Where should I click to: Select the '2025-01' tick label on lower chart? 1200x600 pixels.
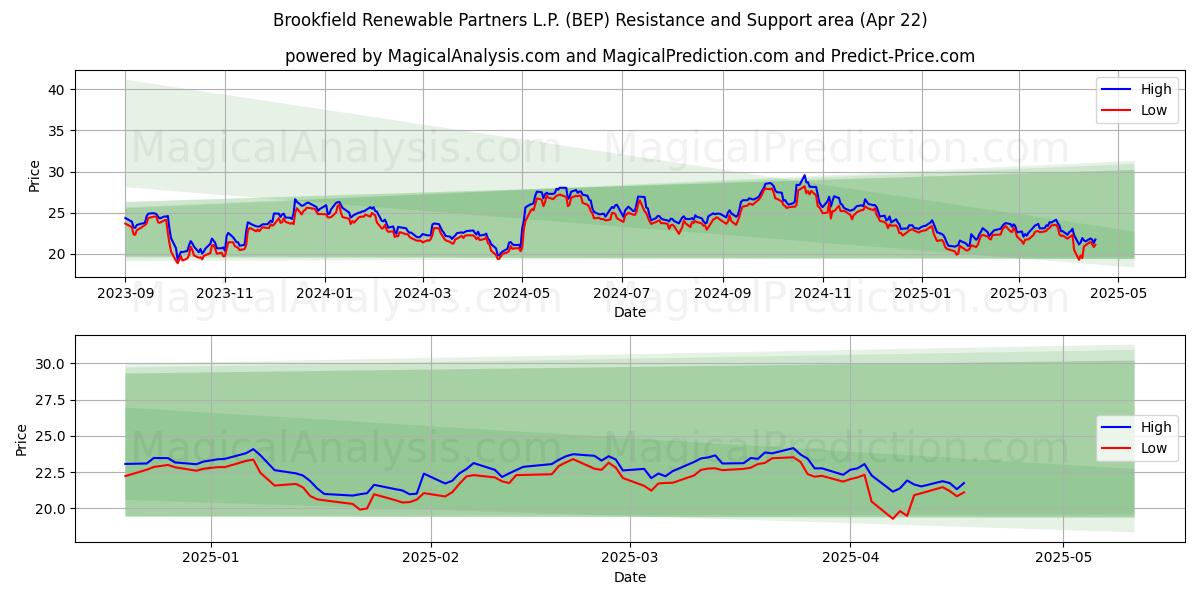point(210,556)
